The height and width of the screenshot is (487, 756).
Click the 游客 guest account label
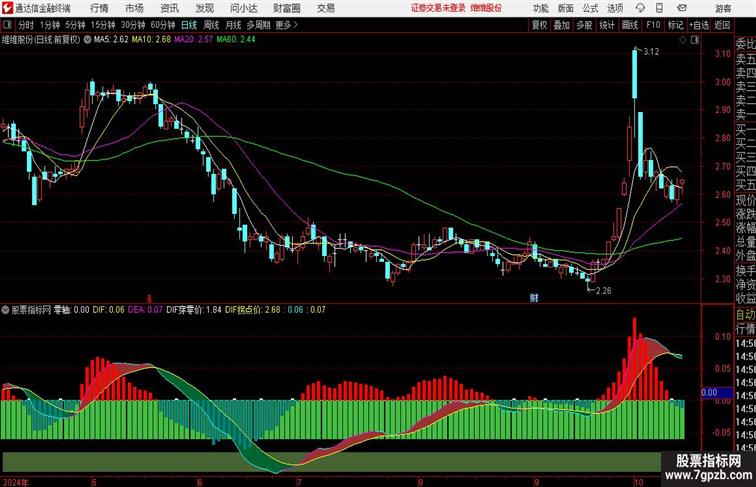coord(723,8)
